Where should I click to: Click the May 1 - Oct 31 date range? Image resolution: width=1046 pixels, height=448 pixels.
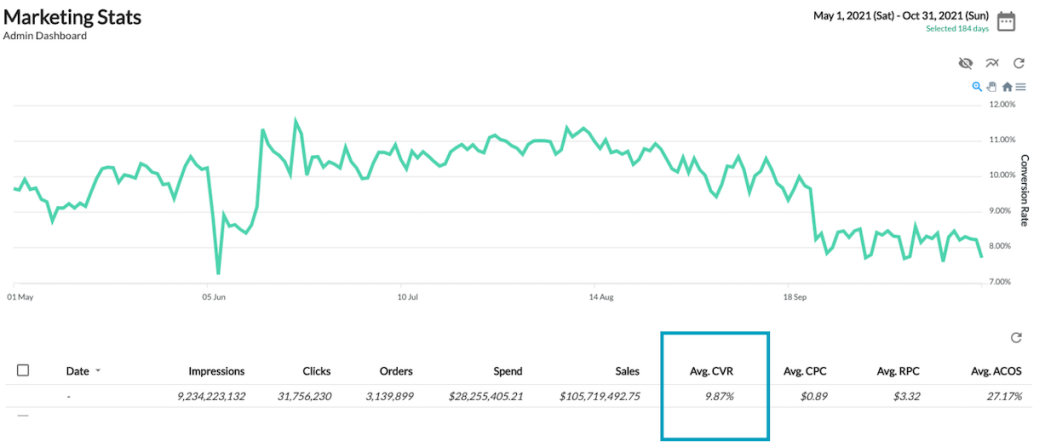click(900, 16)
